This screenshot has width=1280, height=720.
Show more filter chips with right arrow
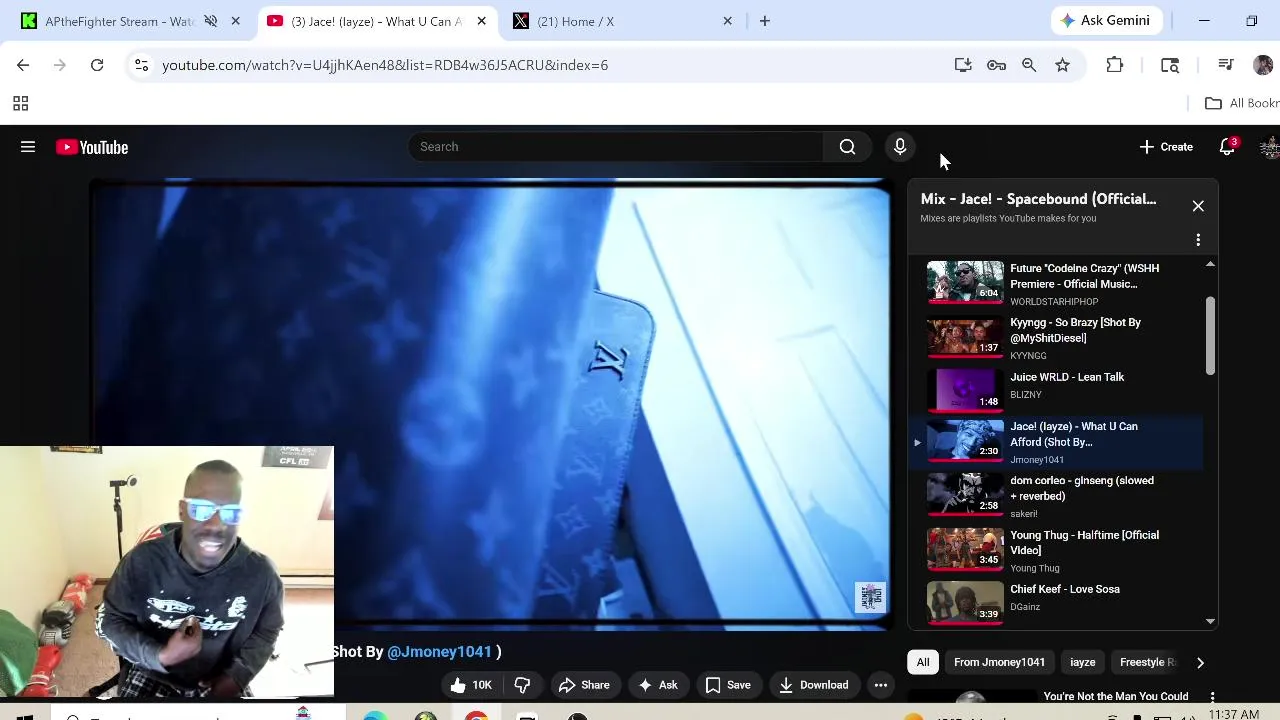pyautogui.click(x=1200, y=662)
